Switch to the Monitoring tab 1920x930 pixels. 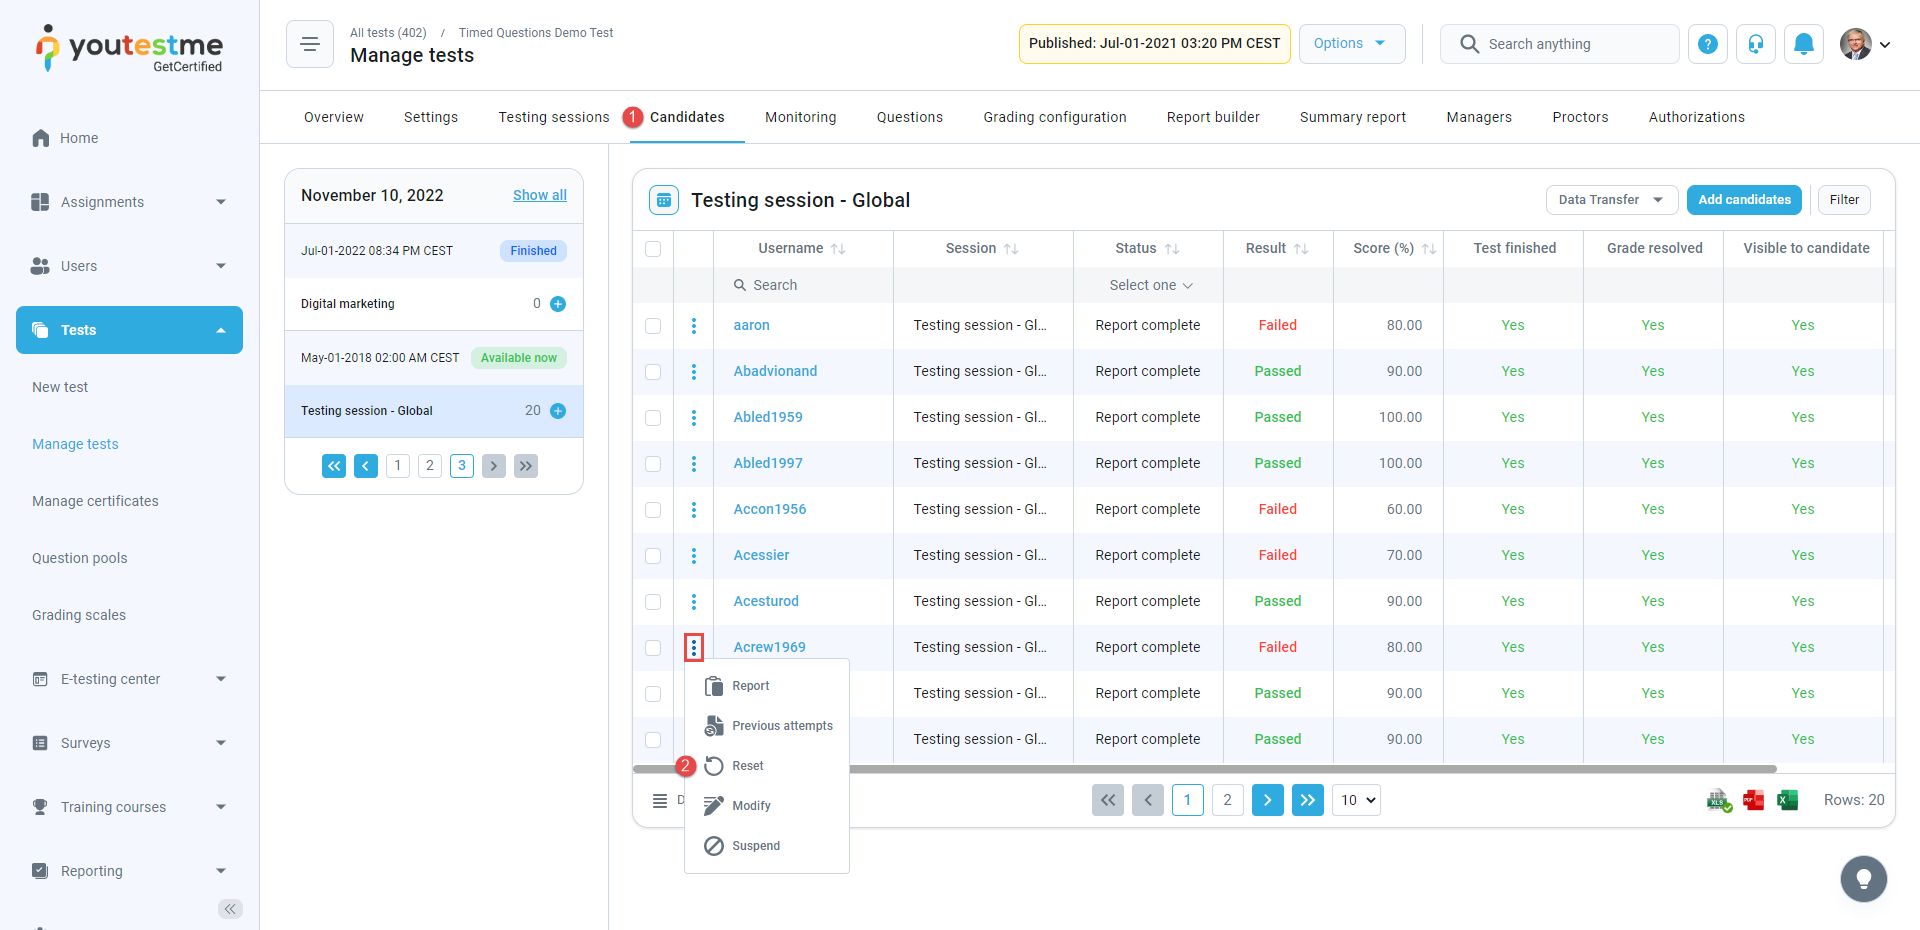click(x=800, y=117)
